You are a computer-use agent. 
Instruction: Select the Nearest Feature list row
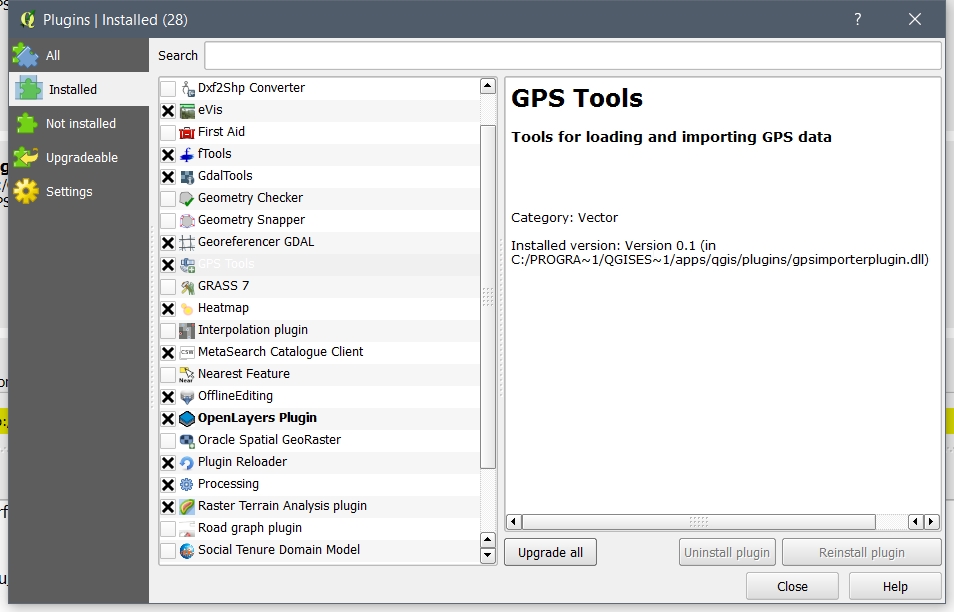pos(320,375)
